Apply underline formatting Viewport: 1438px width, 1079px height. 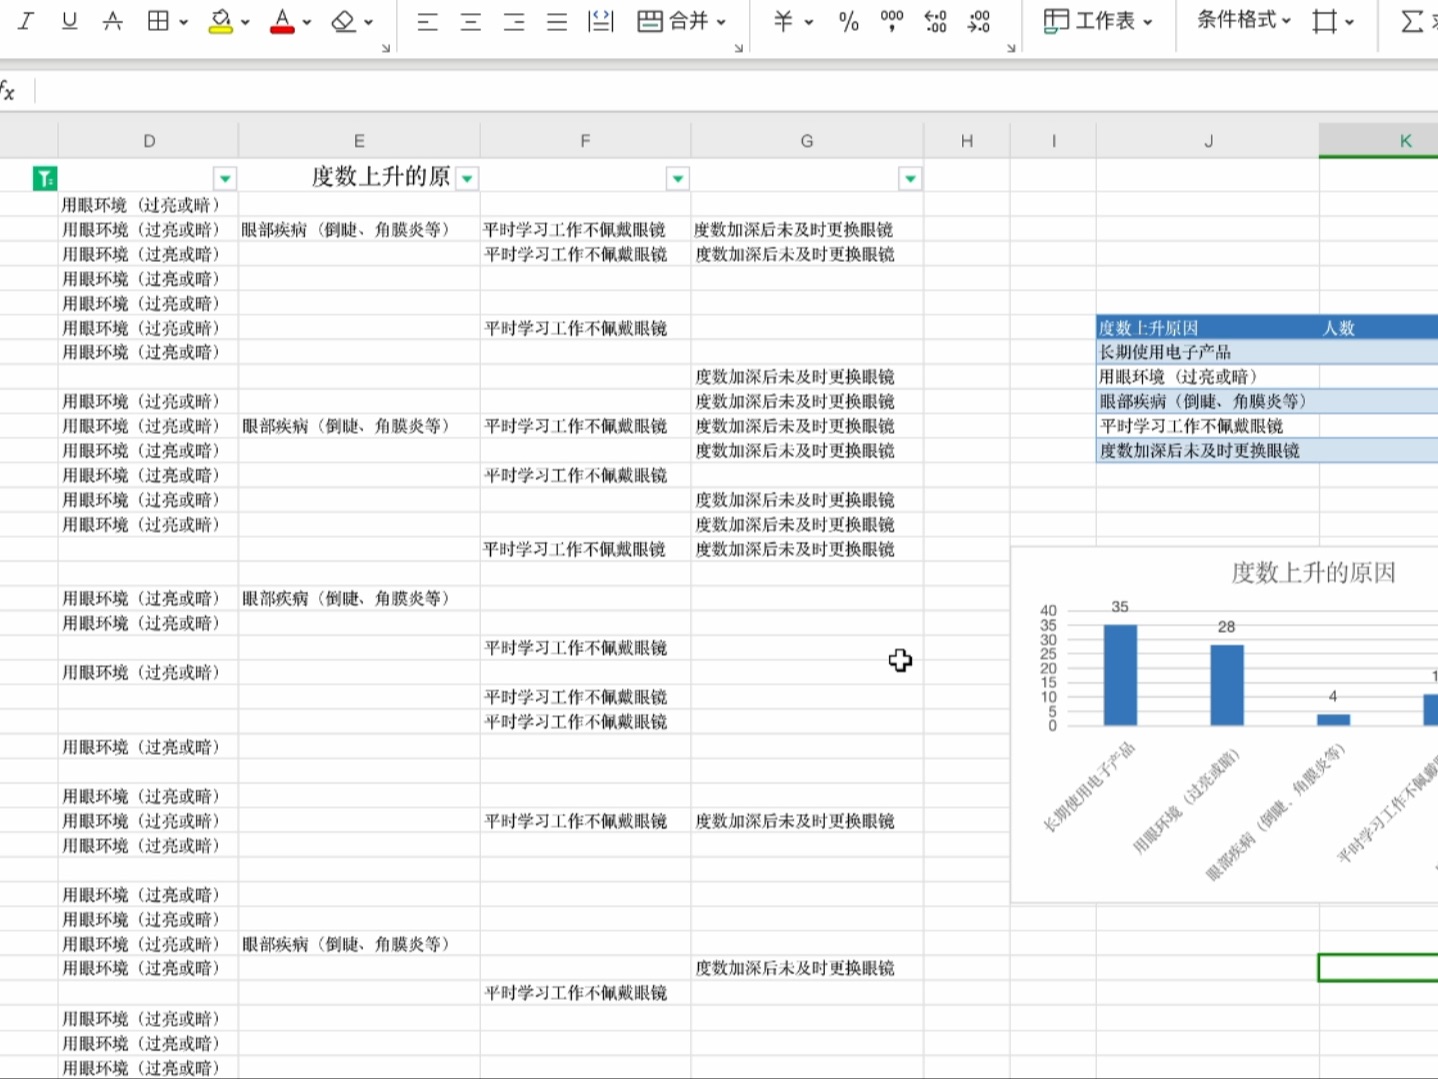pos(68,20)
